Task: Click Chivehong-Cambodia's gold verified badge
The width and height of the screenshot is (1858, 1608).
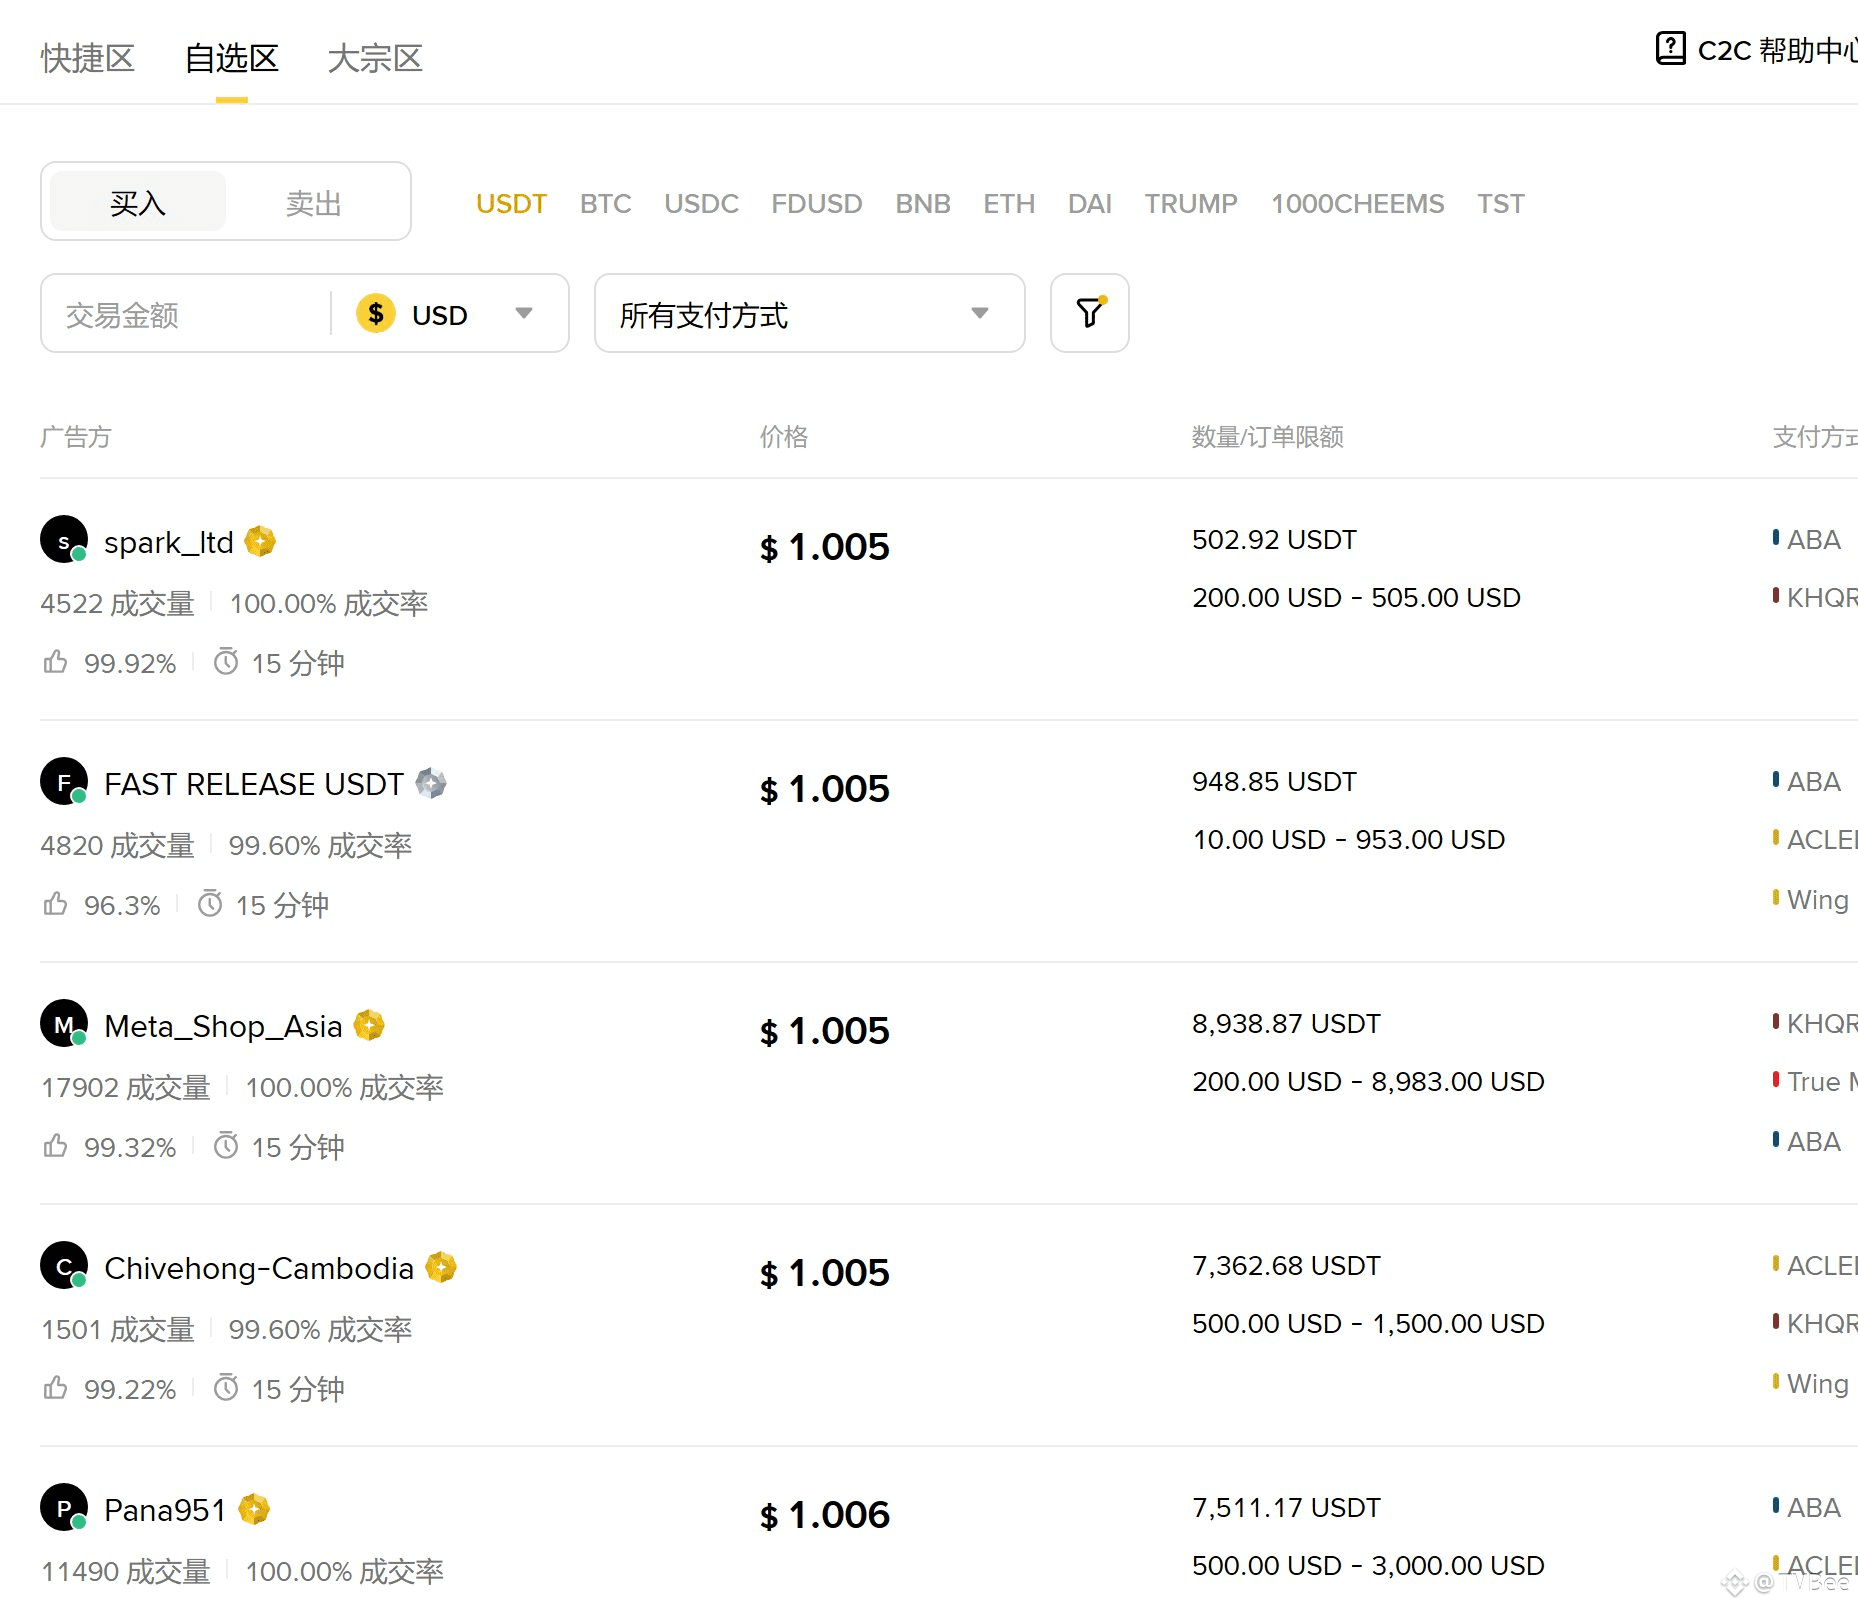Action: coord(441,1267)
